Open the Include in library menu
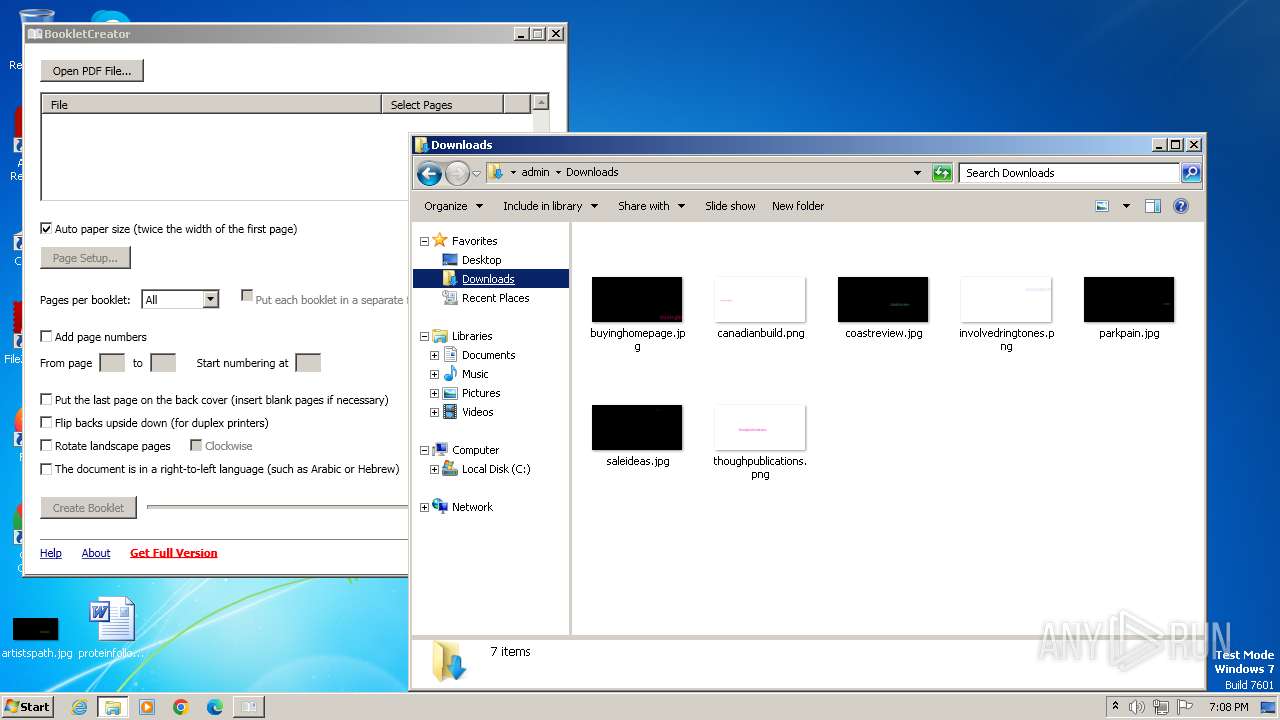Screen dimensions: 1280x720 click(x=550, y=206)
